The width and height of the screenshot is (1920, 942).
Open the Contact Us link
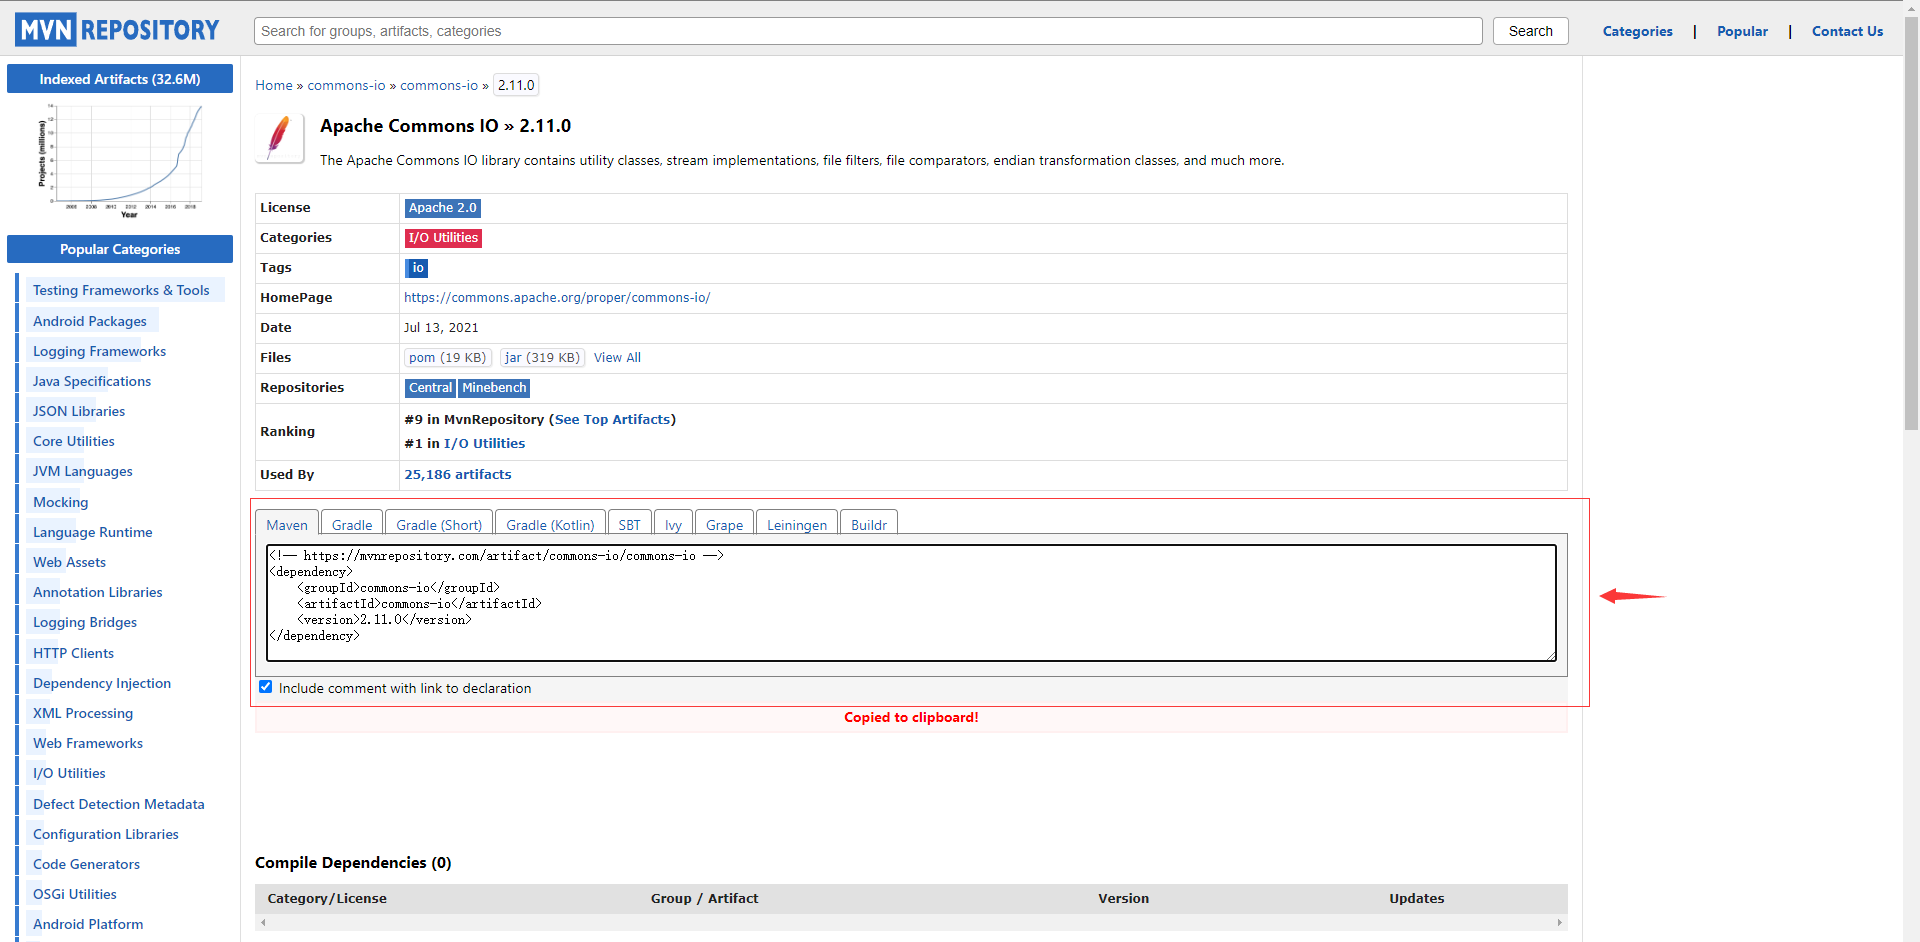click(x=1847, y=31)
